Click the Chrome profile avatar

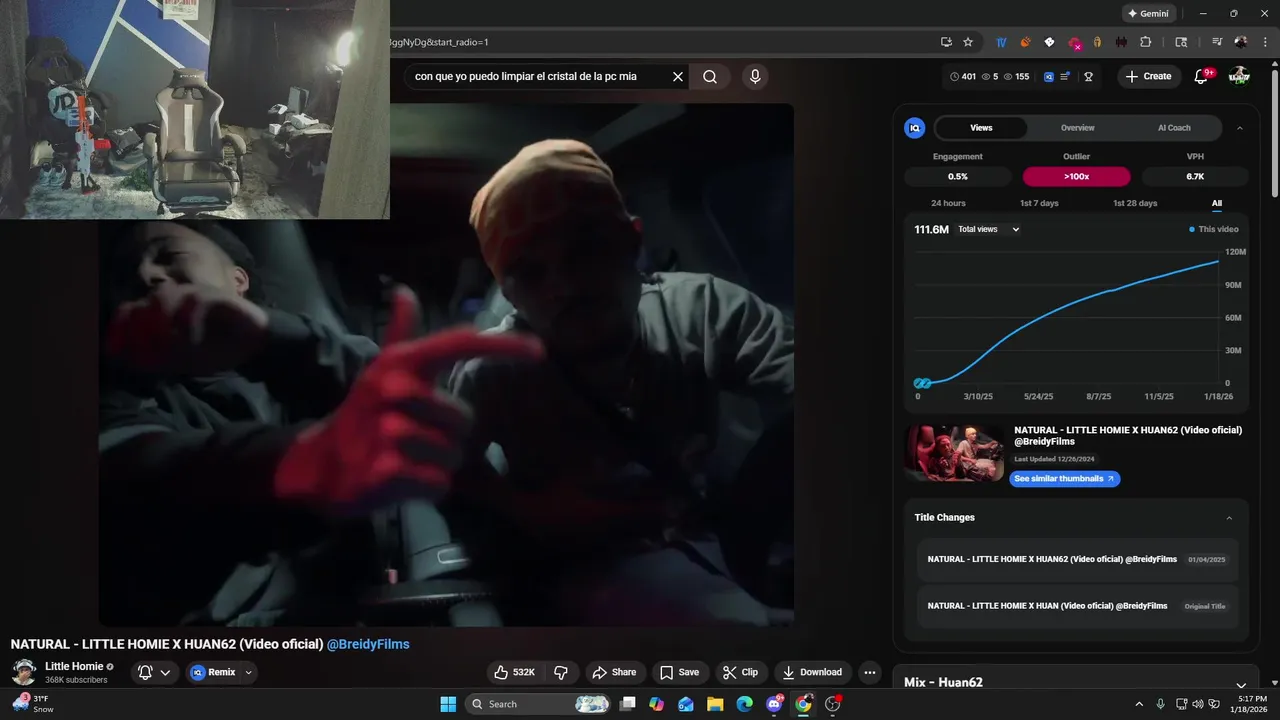tap(1241, 42)
